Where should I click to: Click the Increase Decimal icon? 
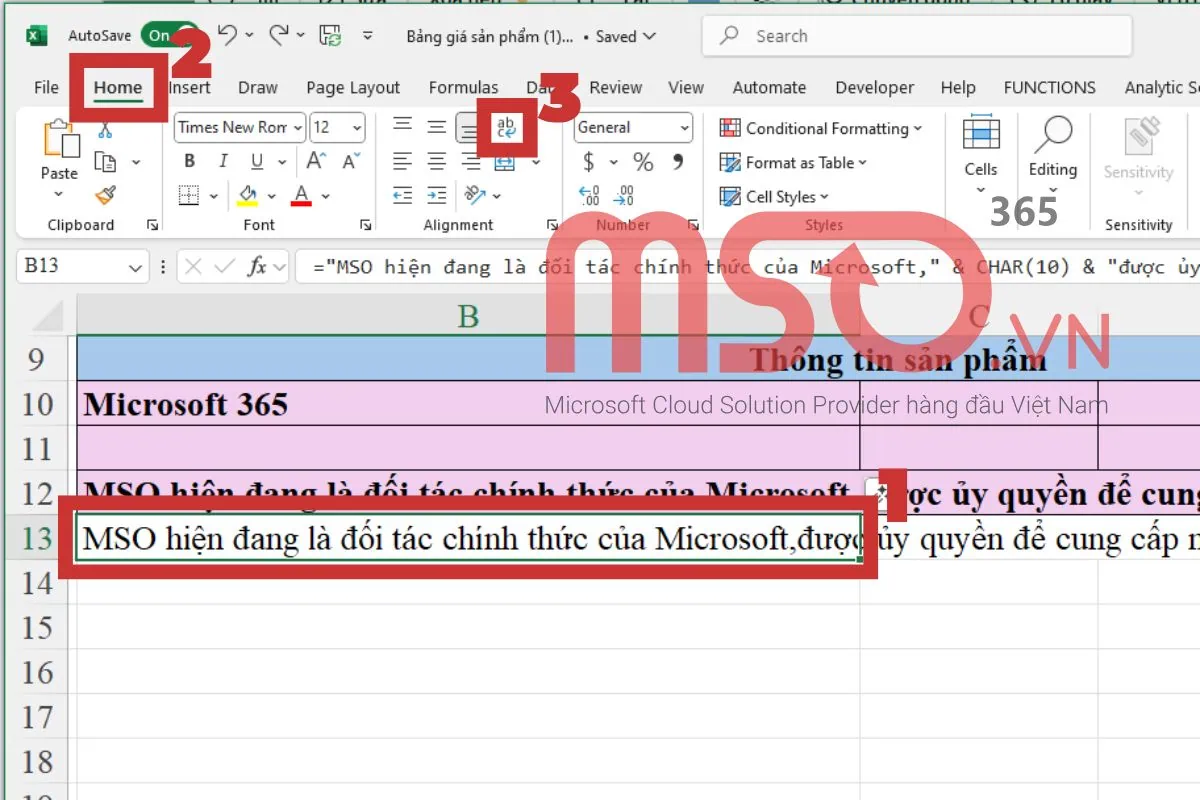(589, 195)
